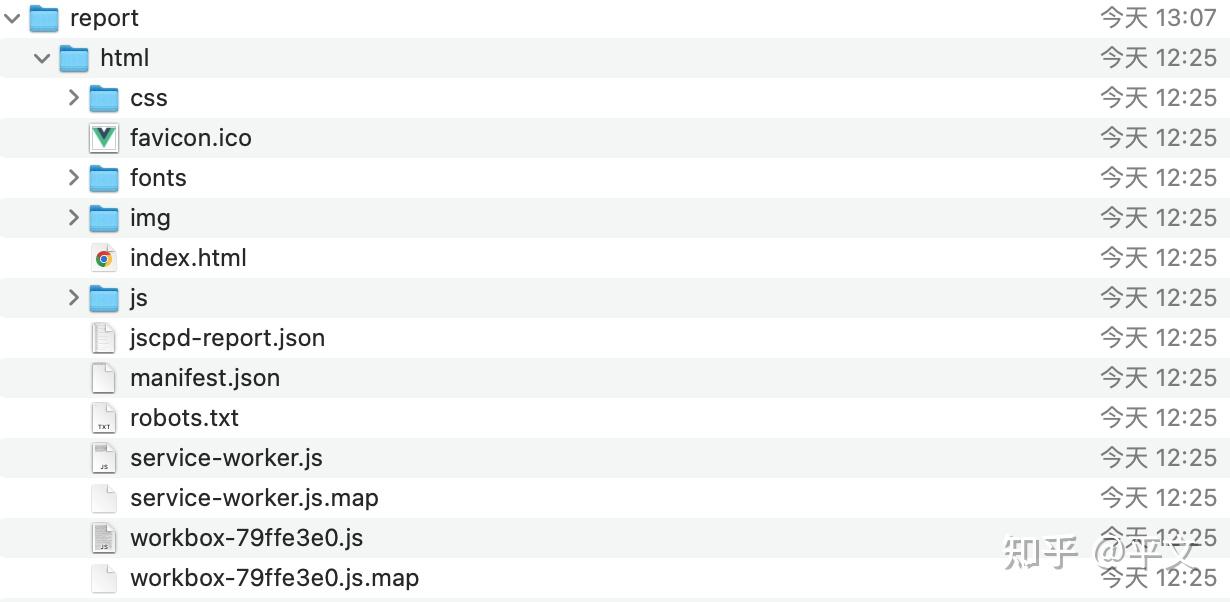Click the report folder's 13:07 date
Screen dimensions: 1230x602
1158,18
